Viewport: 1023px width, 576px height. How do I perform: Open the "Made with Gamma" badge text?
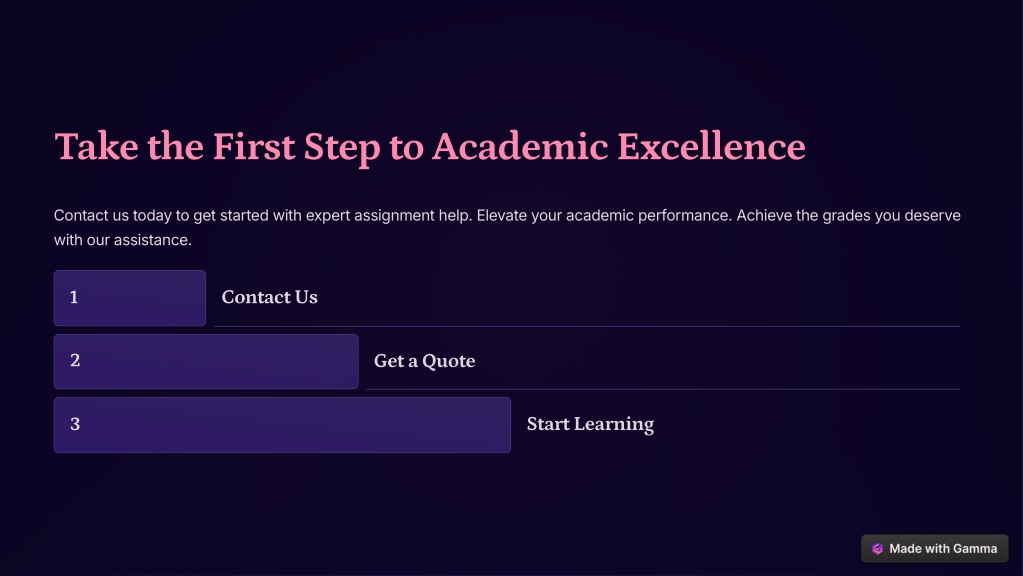[x=943, y=549]
